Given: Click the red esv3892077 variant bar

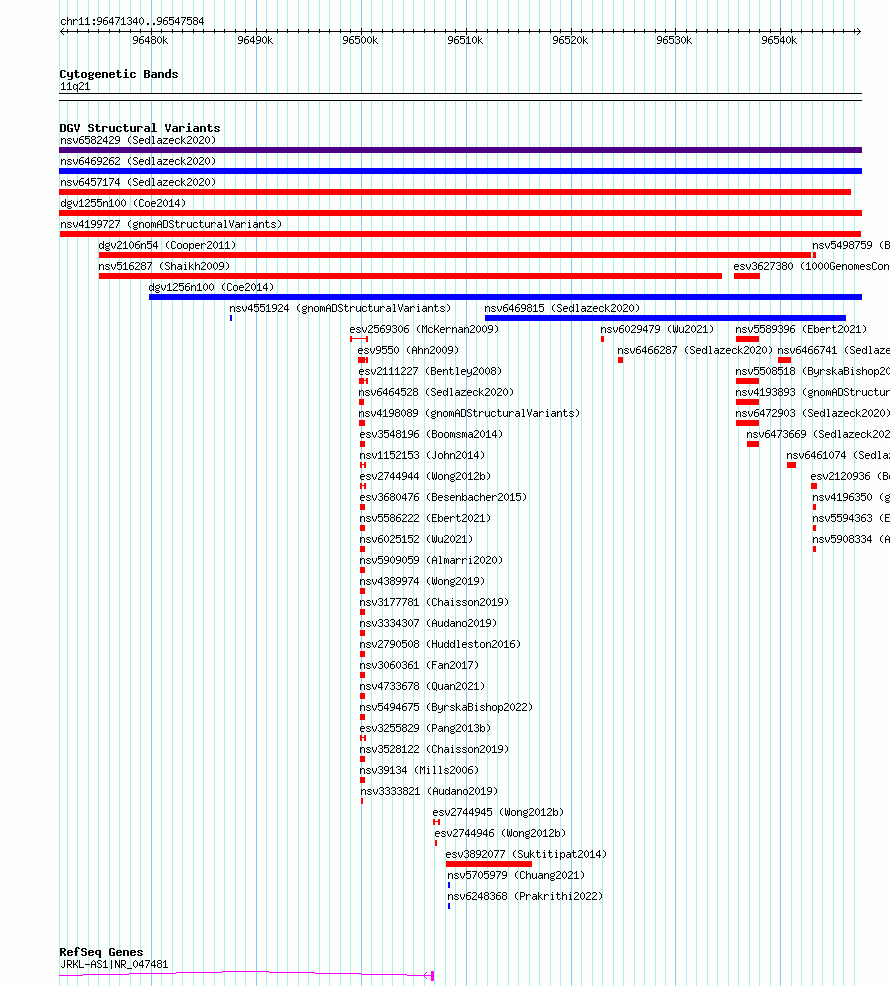Looking at the screenshot, I should click(x=489, y=864).
